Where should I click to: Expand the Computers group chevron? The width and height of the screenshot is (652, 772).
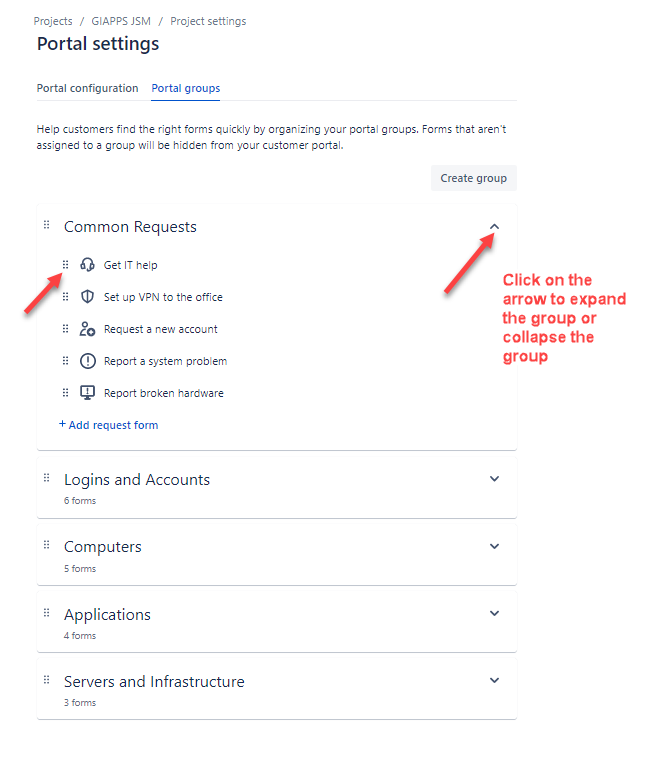(494, 546)
